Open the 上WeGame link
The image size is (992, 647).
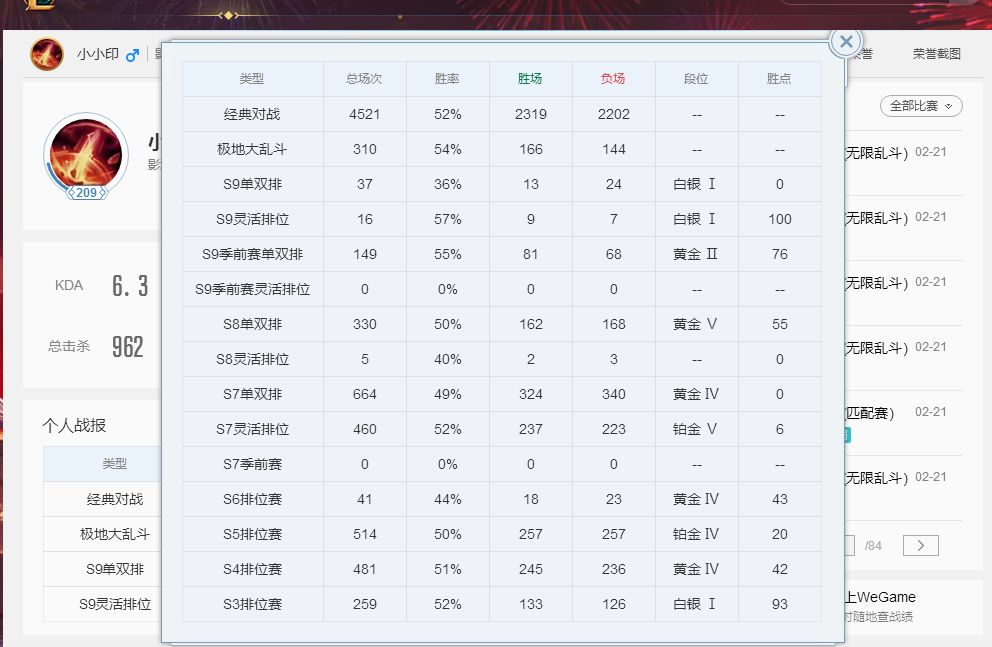point(880,597)
